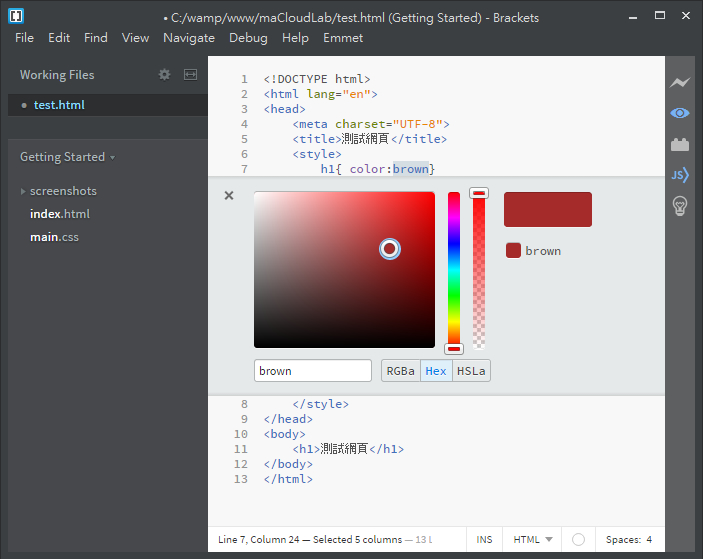Open the Getting Started project dropdown
Image resolution: width=703 pixels, height=559 pixels.
pos(67,157)
